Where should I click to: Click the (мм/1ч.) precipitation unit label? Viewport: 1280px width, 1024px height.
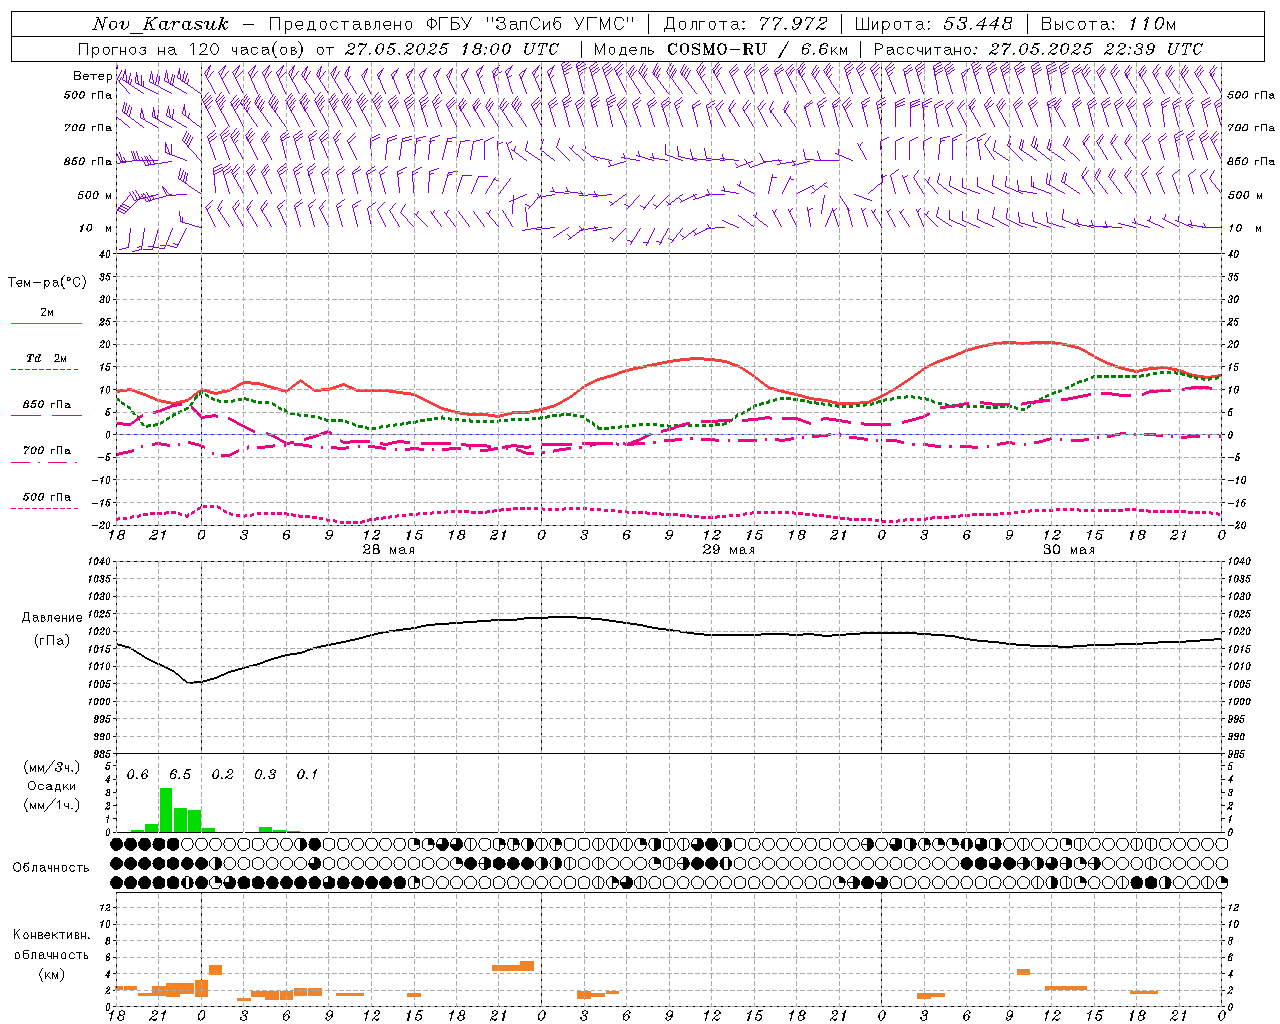point(51,806)
